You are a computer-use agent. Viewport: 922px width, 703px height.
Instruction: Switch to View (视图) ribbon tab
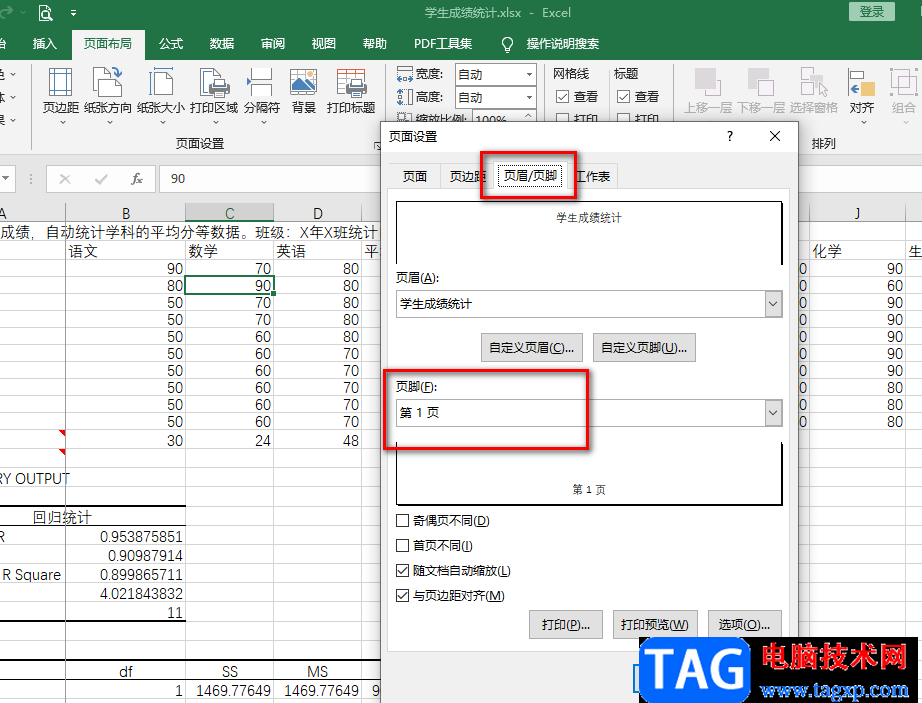point(323,44)
